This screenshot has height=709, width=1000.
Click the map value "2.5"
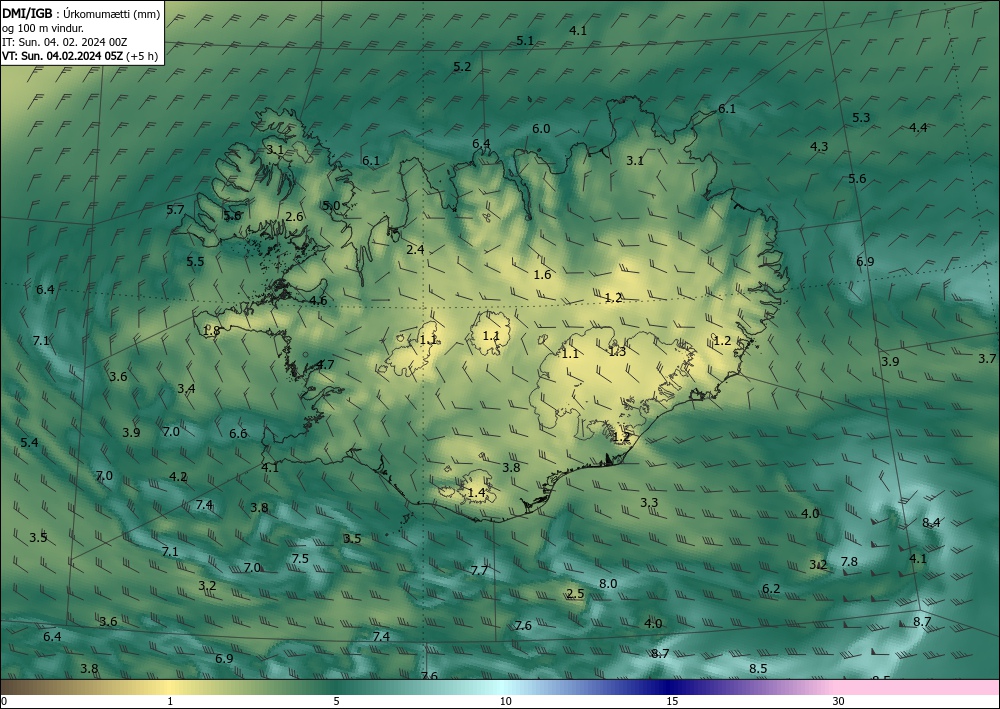click(575, 594)
